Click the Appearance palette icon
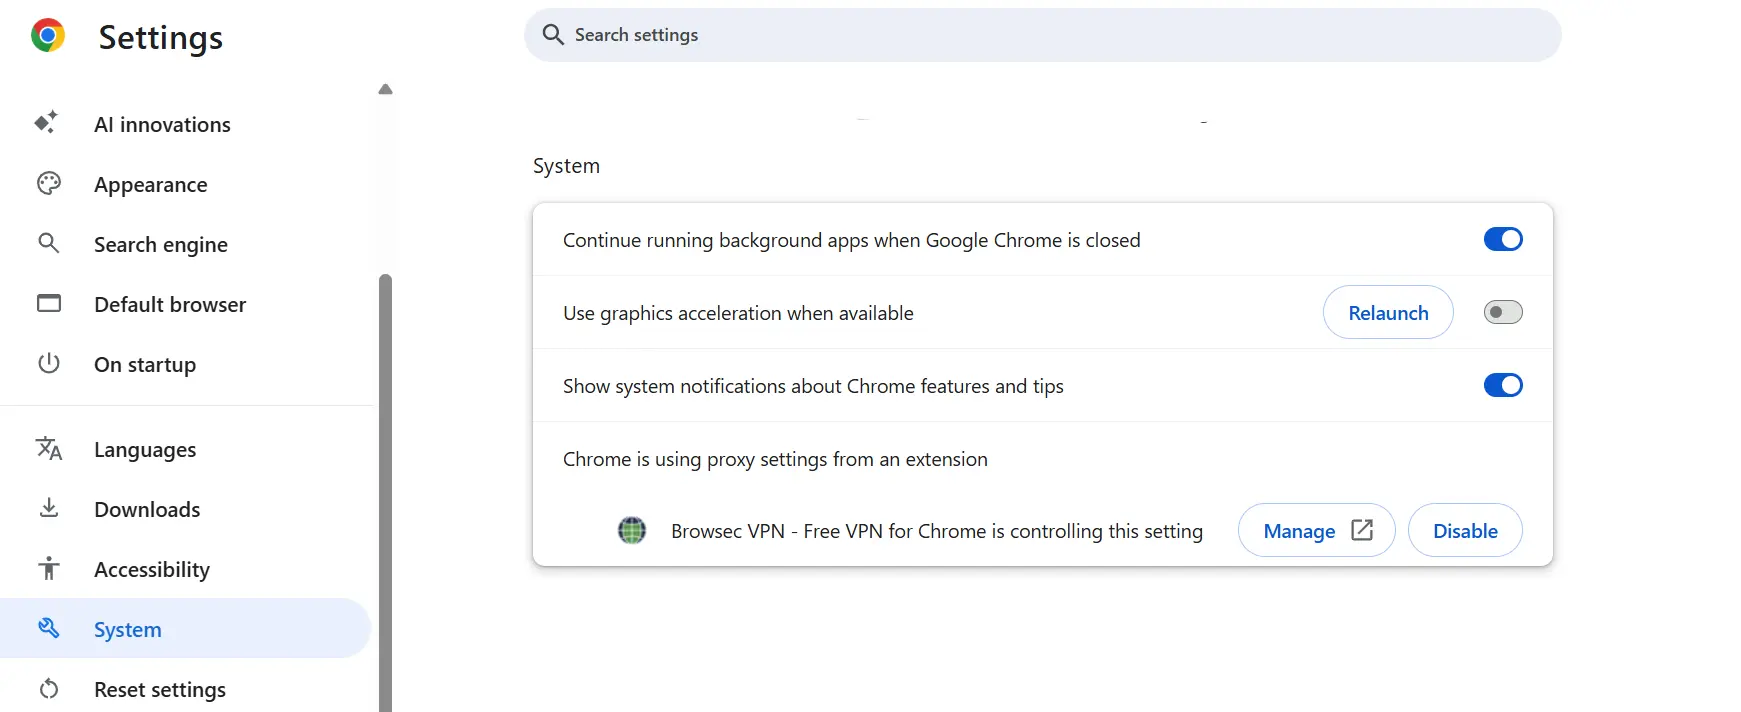This screenshot has width=1741, height=712. [47, 184]
